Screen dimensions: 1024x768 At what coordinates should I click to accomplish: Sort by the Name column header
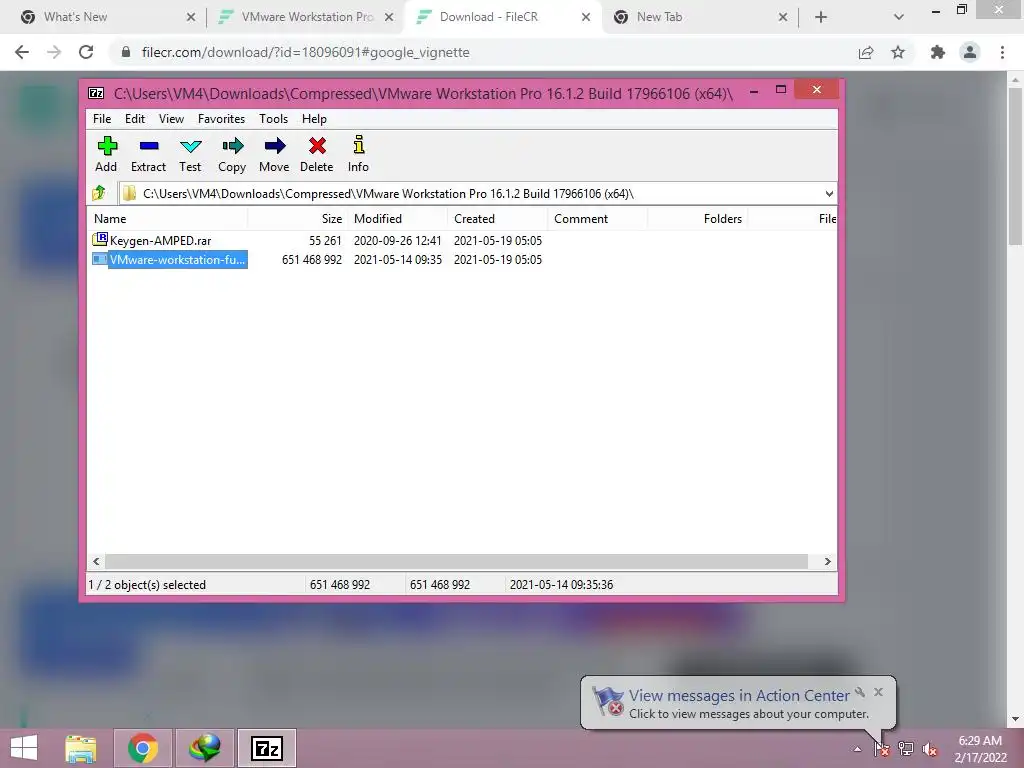[x=167, y=219]
